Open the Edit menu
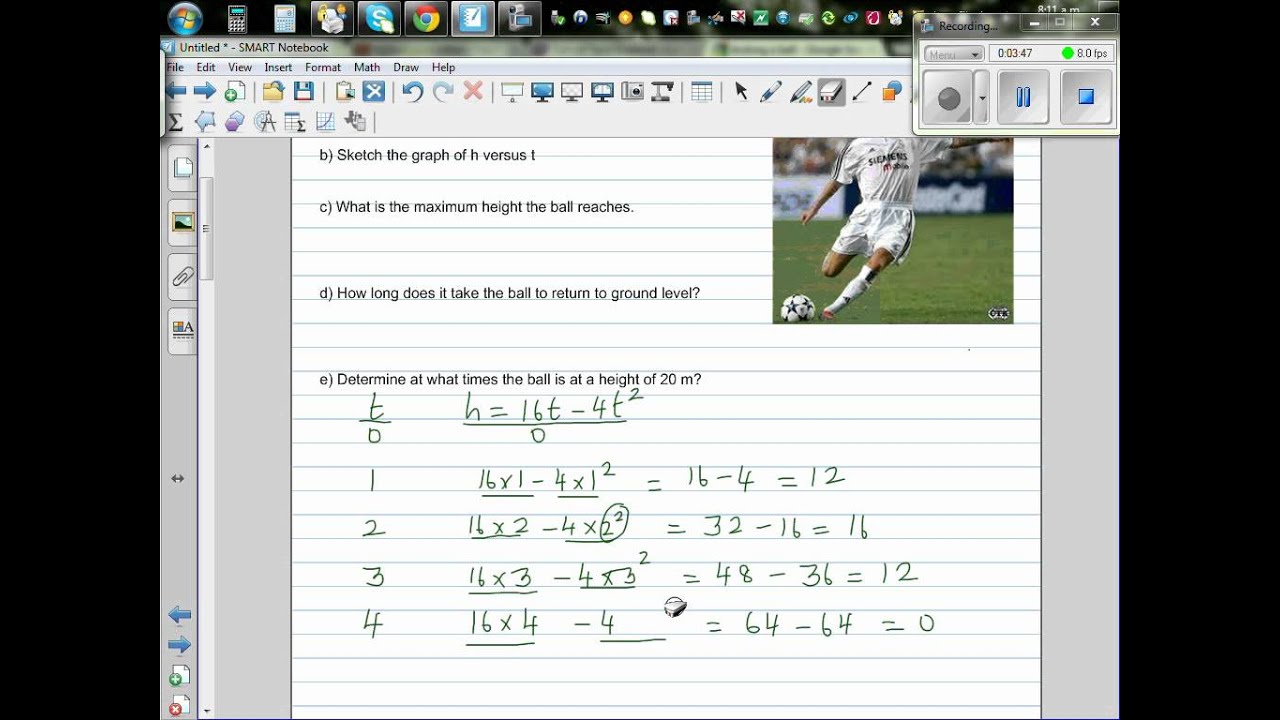Viewport: 1280px width, 720px height. tap(205, 67)
